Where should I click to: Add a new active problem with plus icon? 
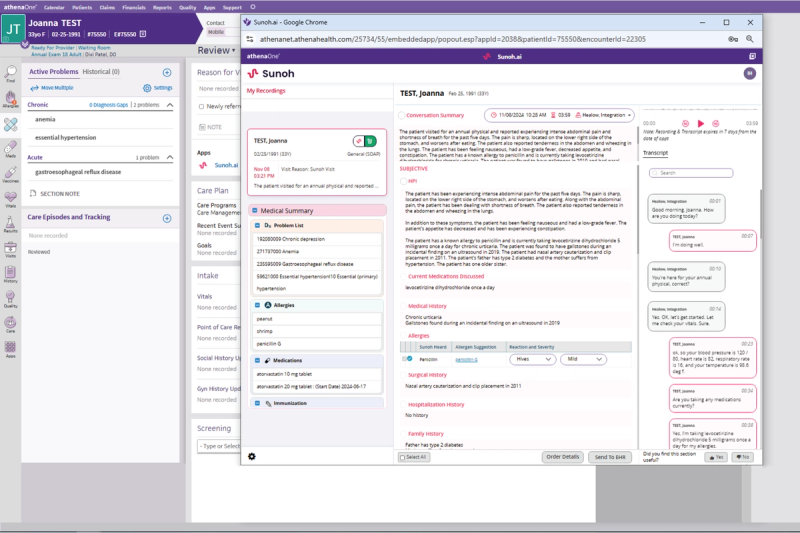(167, 72)
